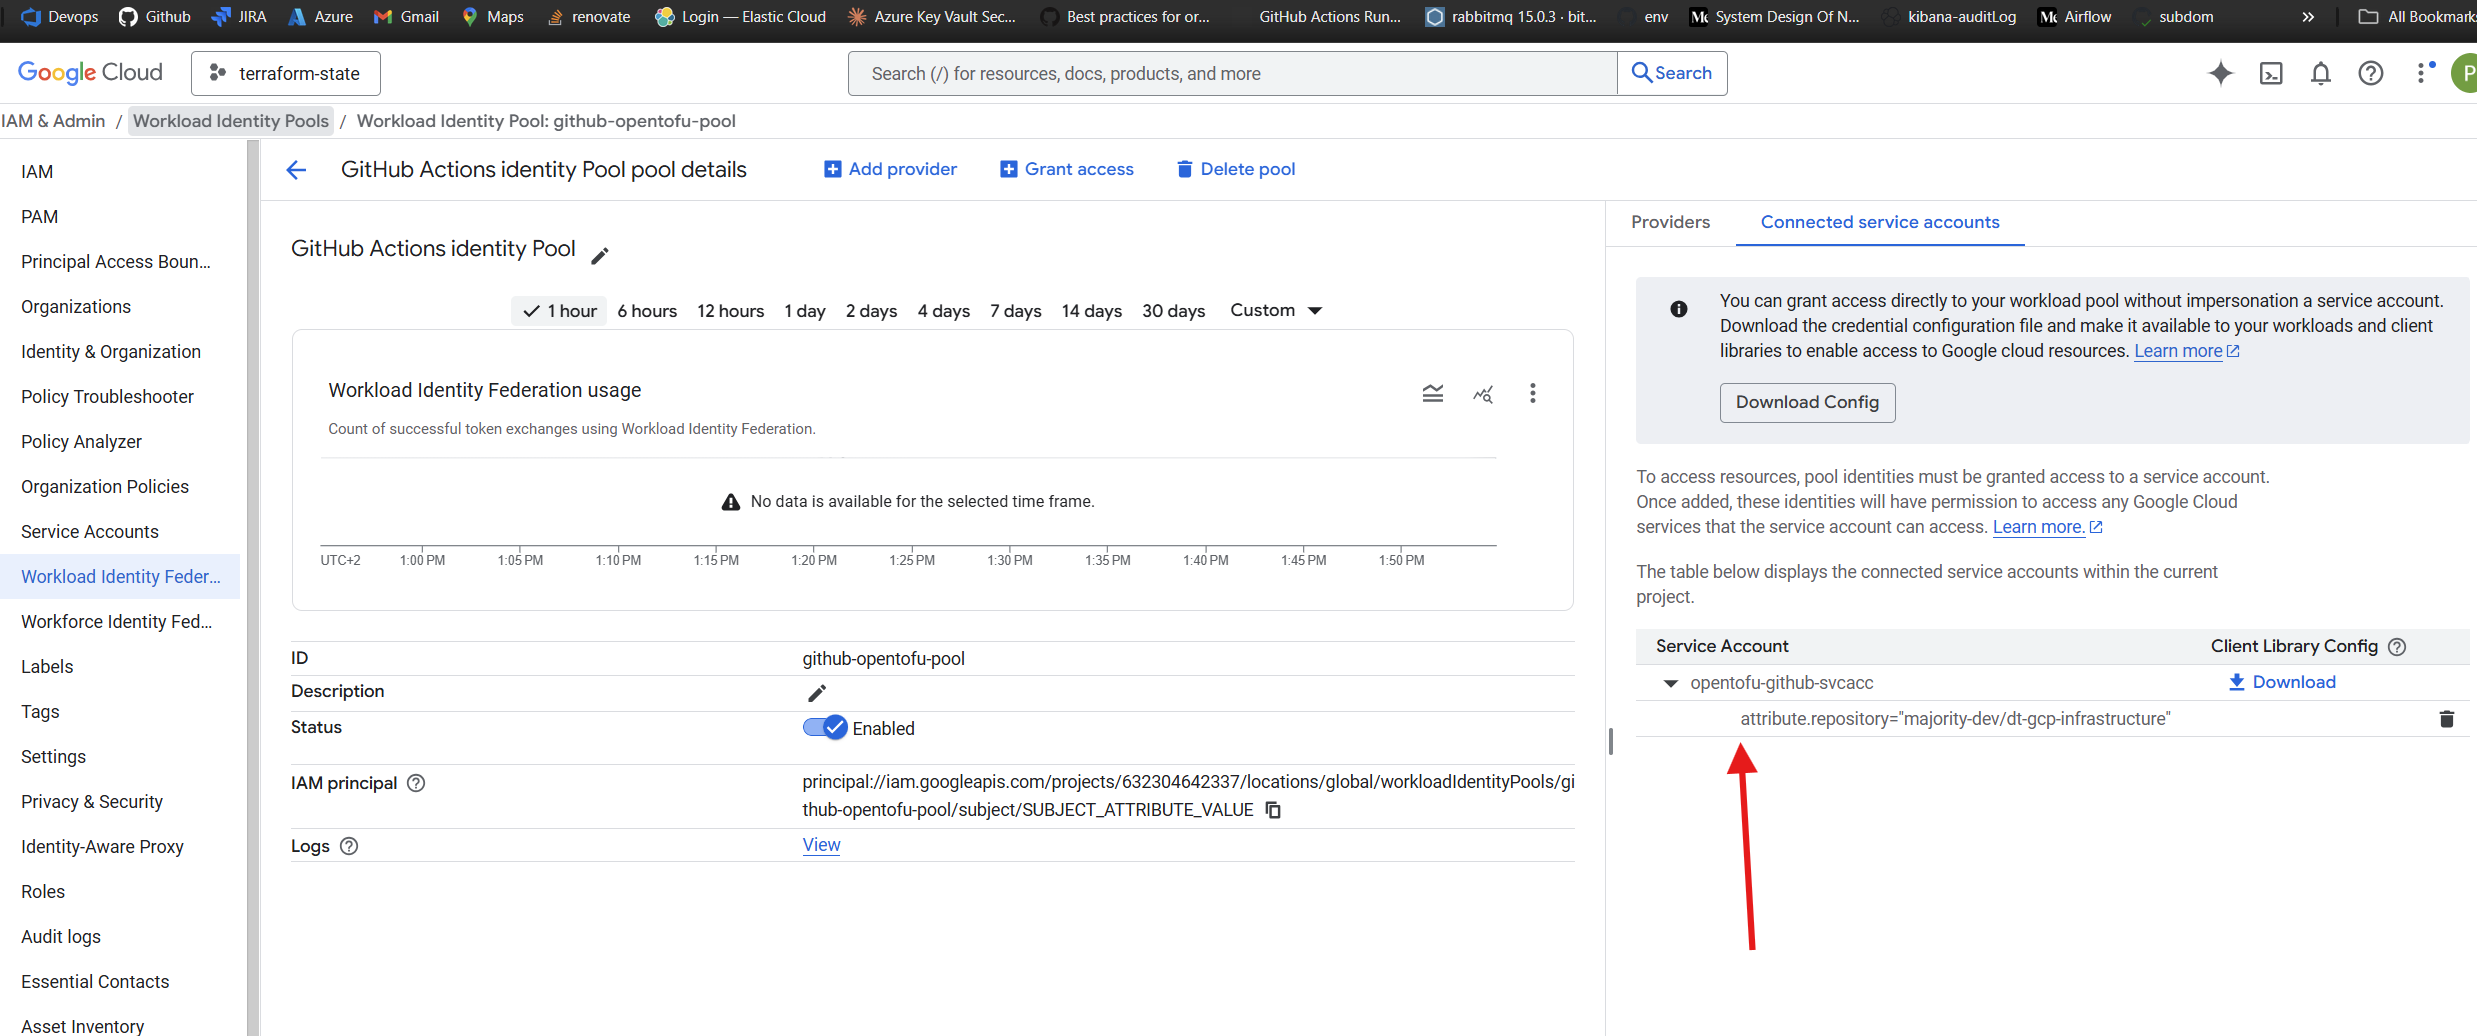Open the chart more options menu

click(1532, 393)
